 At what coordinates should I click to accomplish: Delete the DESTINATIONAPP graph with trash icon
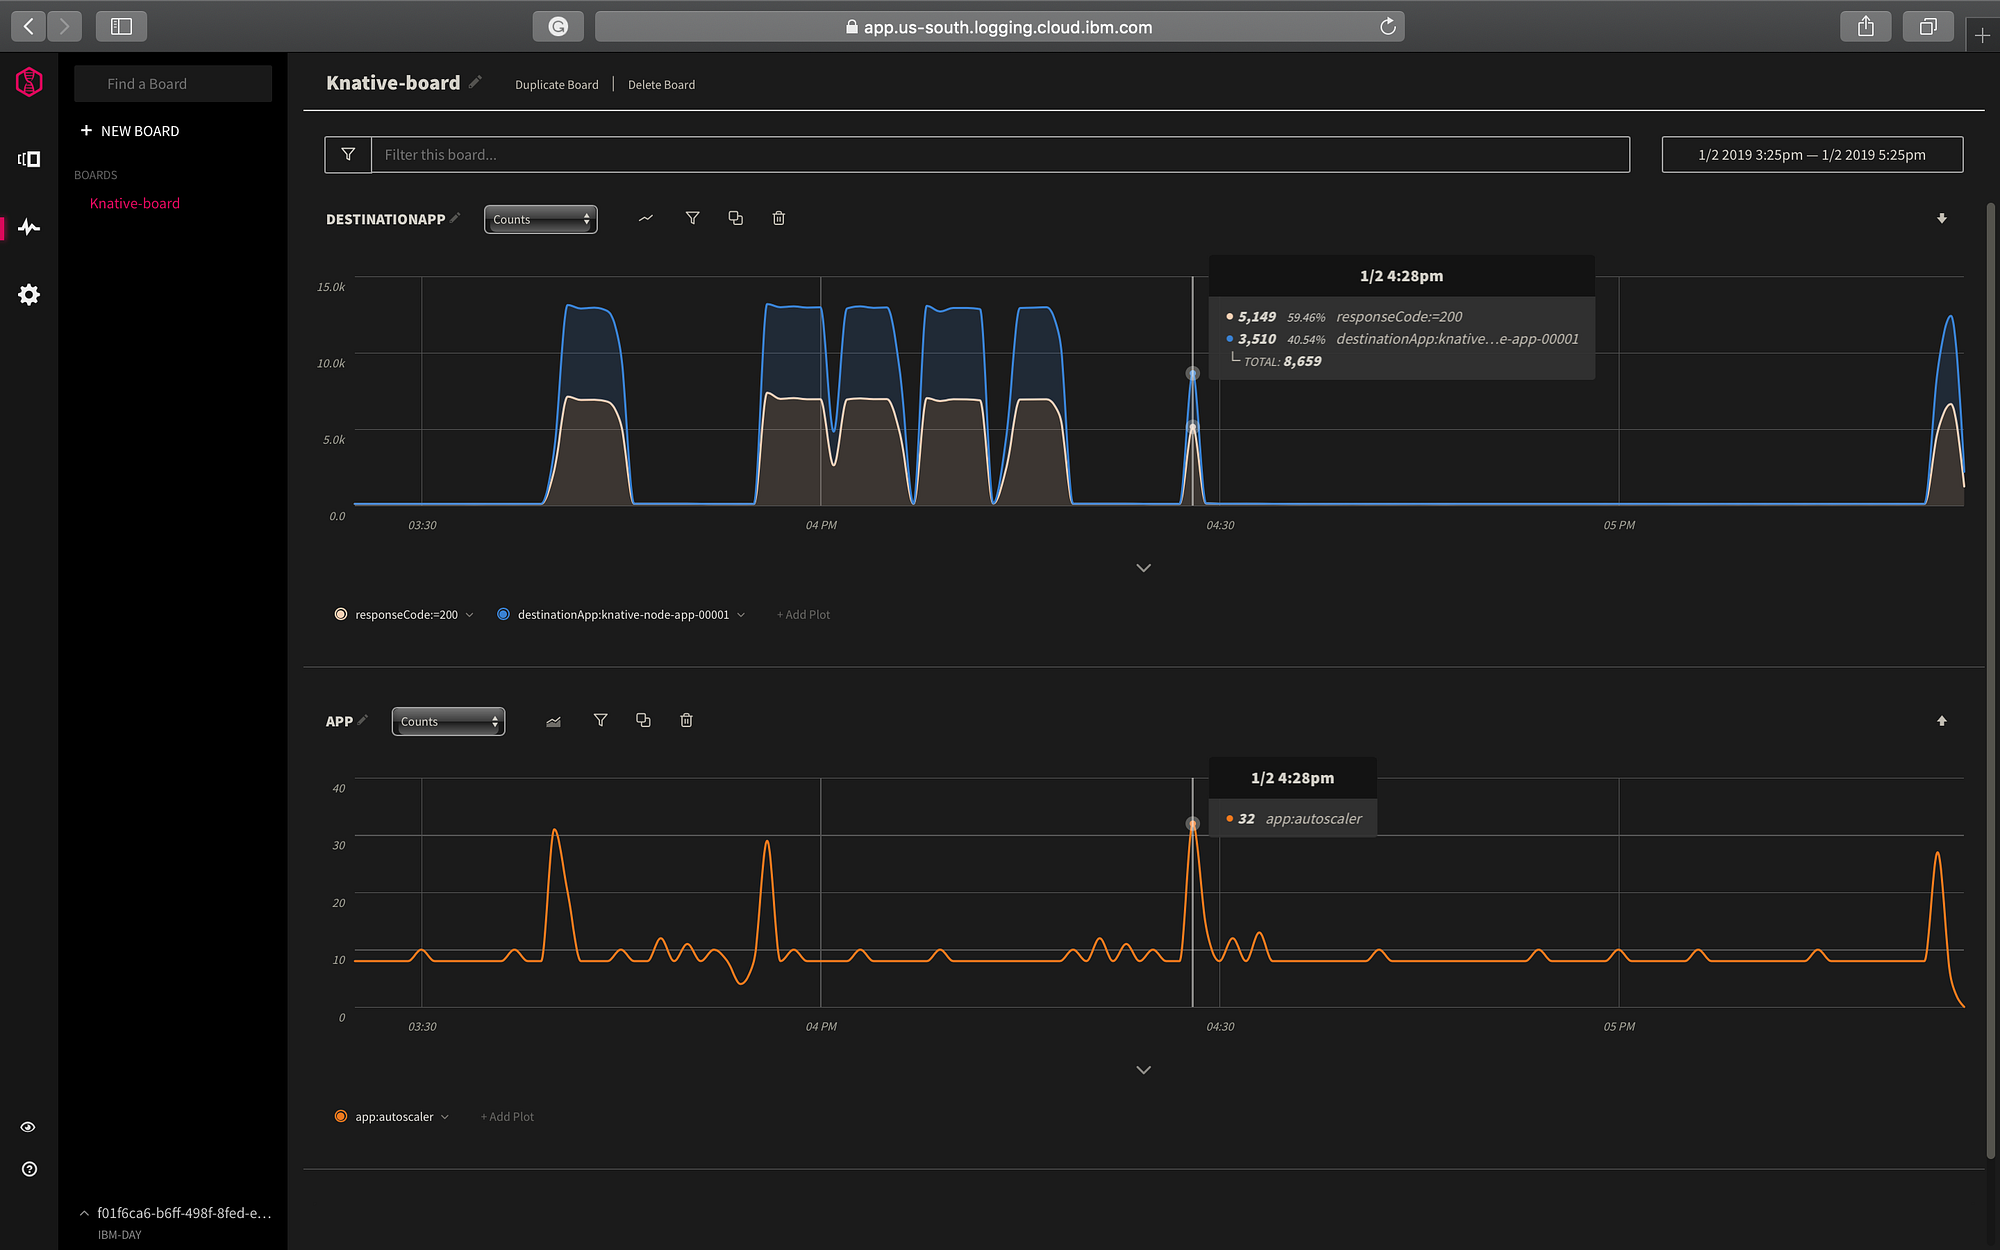[x=779, y=218]
